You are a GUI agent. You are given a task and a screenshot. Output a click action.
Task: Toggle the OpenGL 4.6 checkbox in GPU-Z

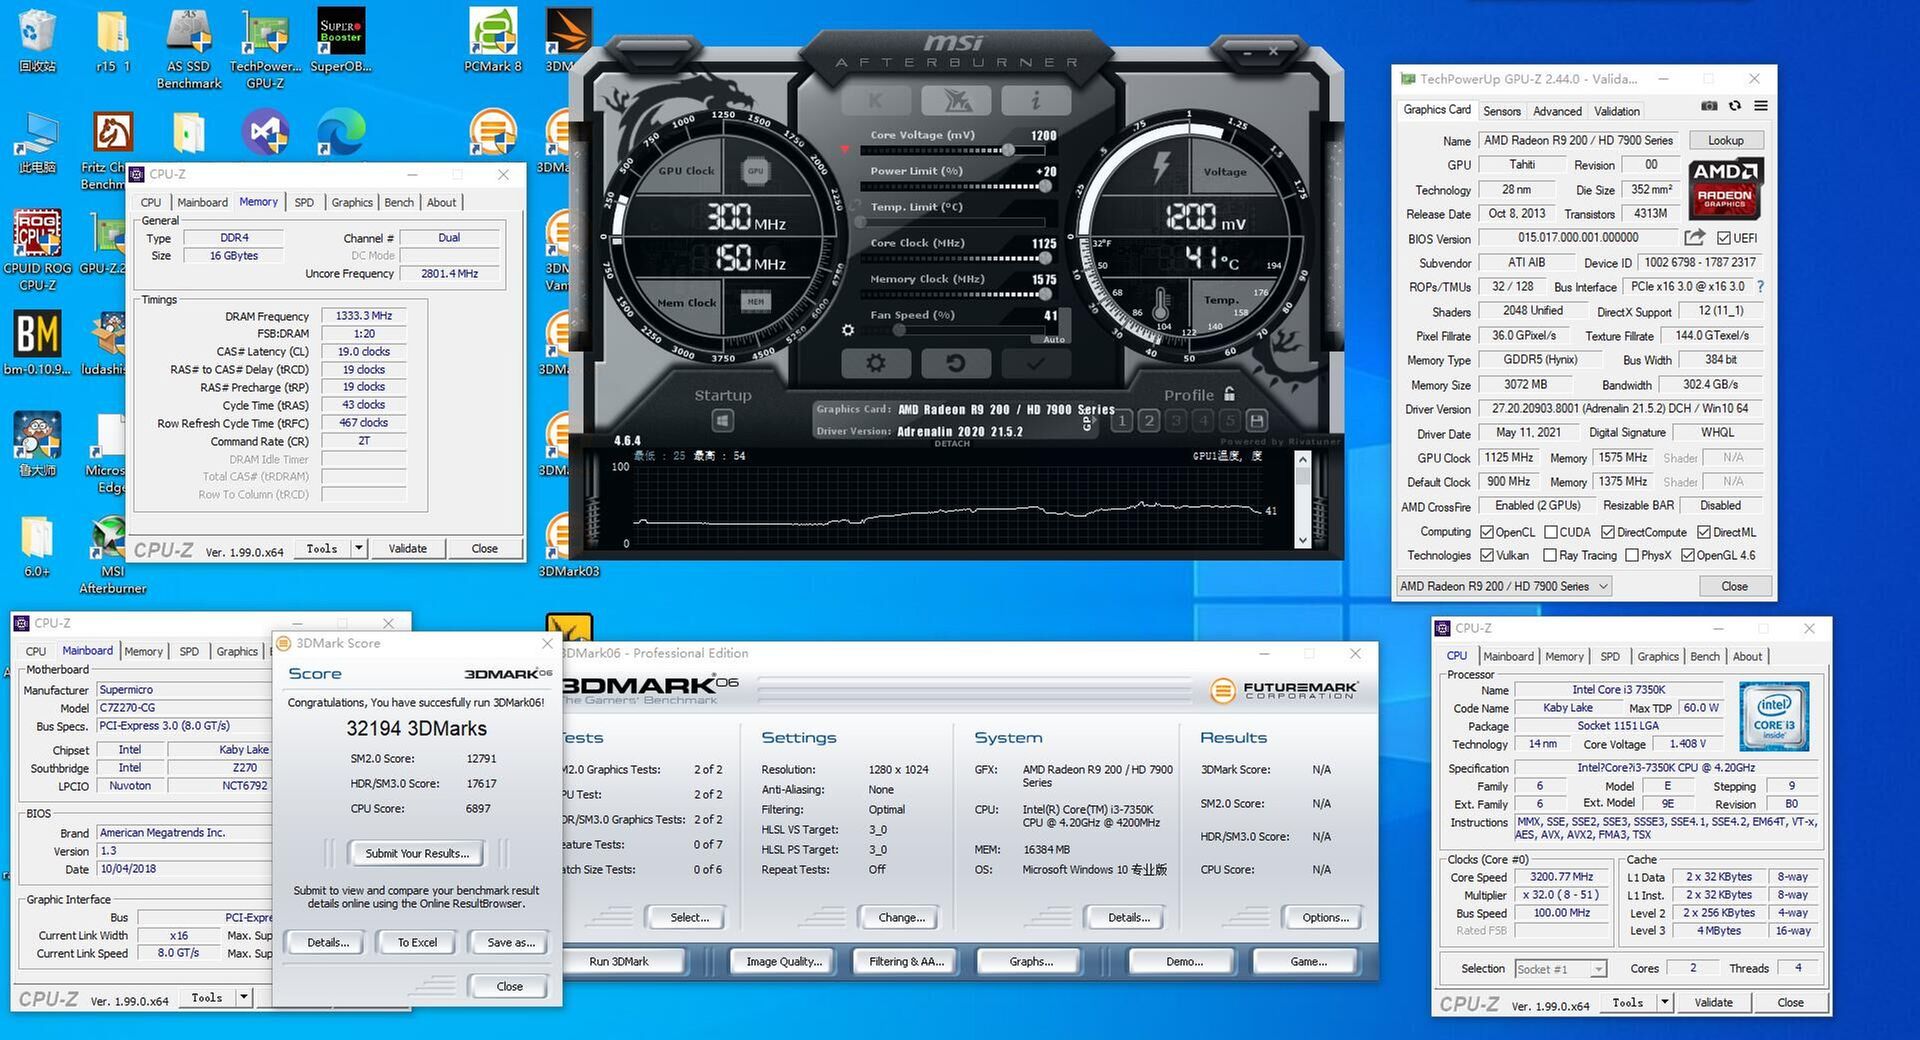1688,555
